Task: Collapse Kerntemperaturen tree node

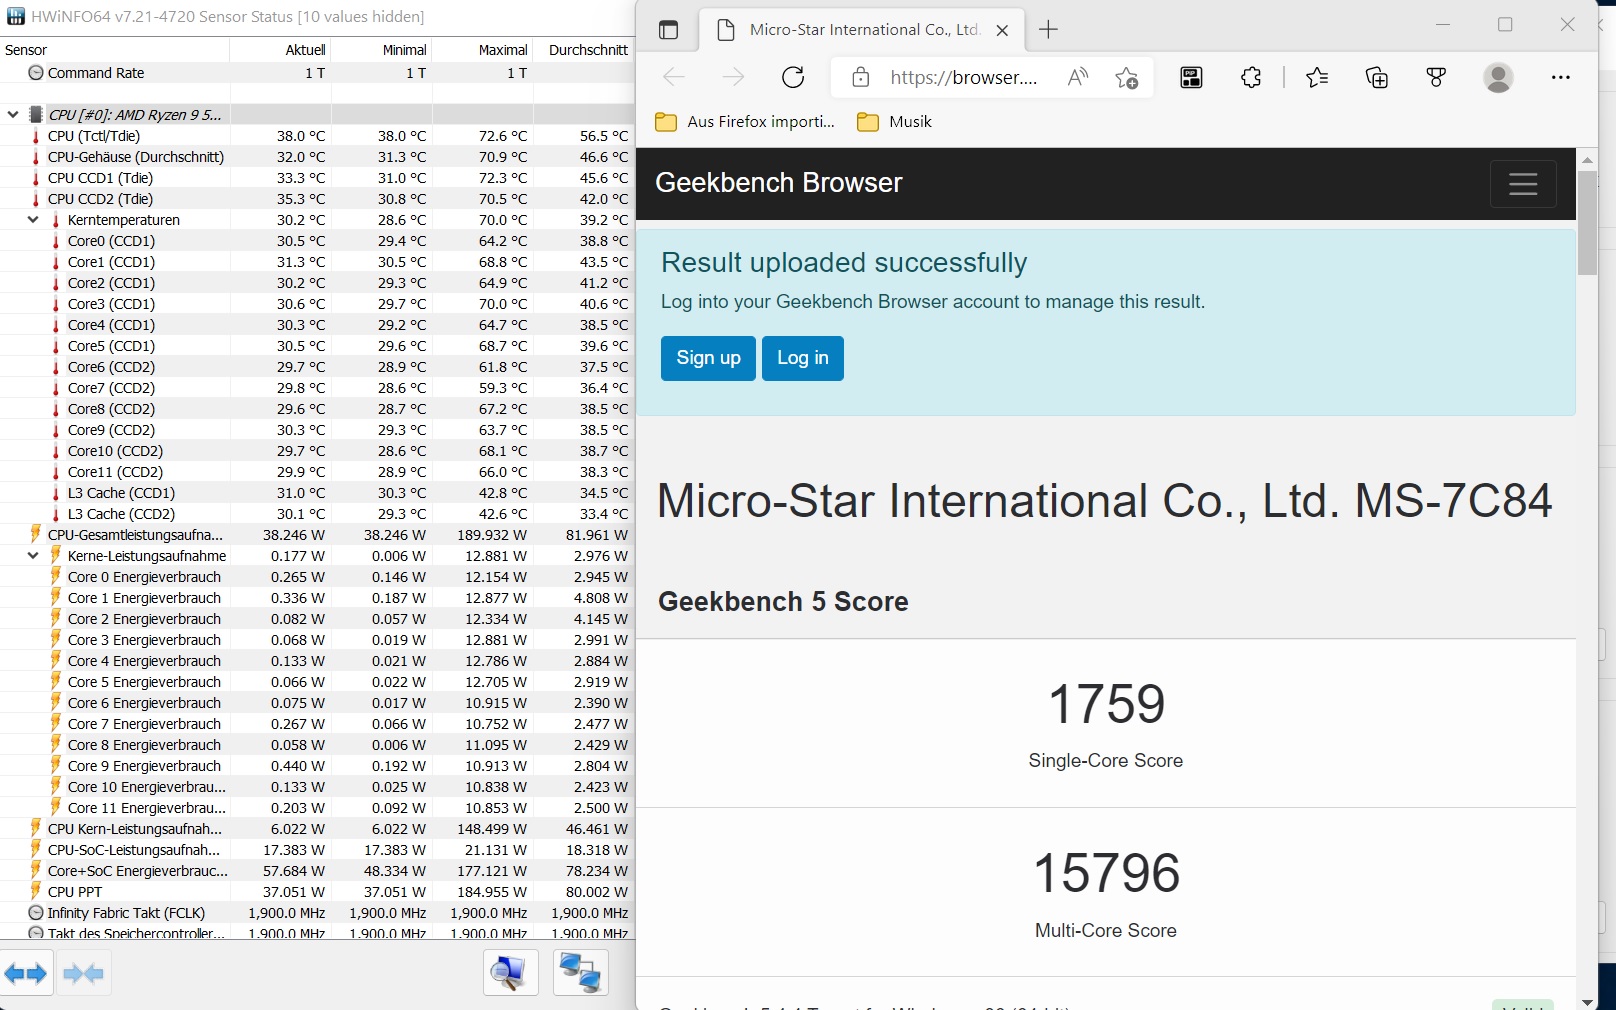Action: [x=33, y=219]
